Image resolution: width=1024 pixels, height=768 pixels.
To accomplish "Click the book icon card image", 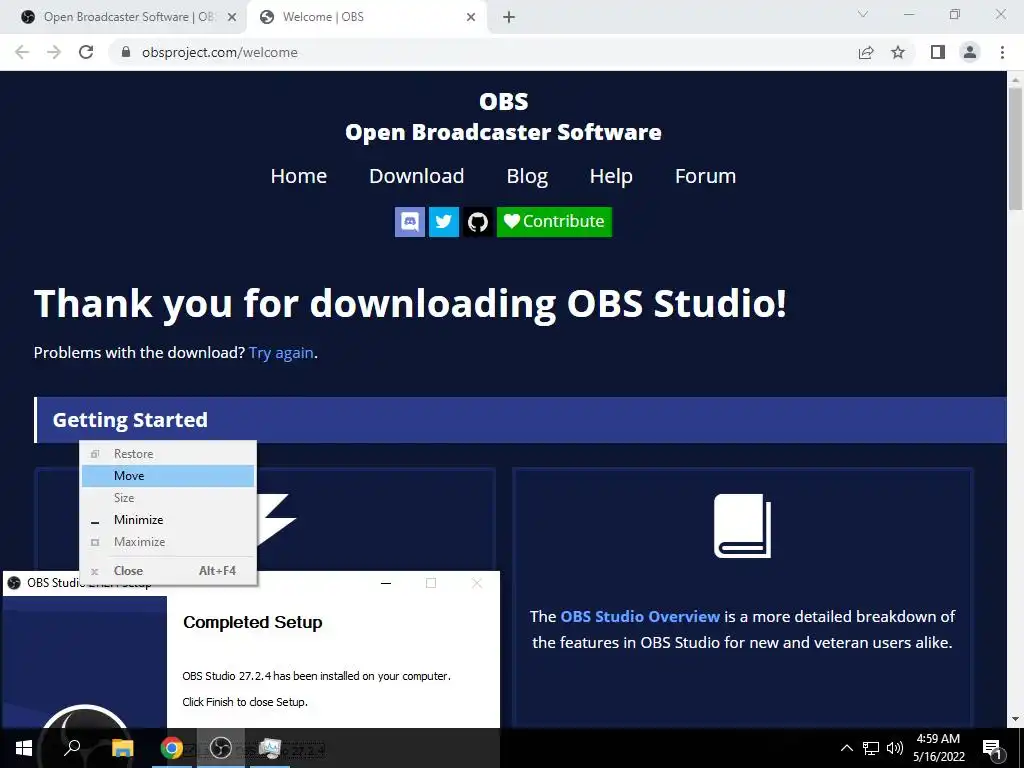I will click(x=743, y=526).
